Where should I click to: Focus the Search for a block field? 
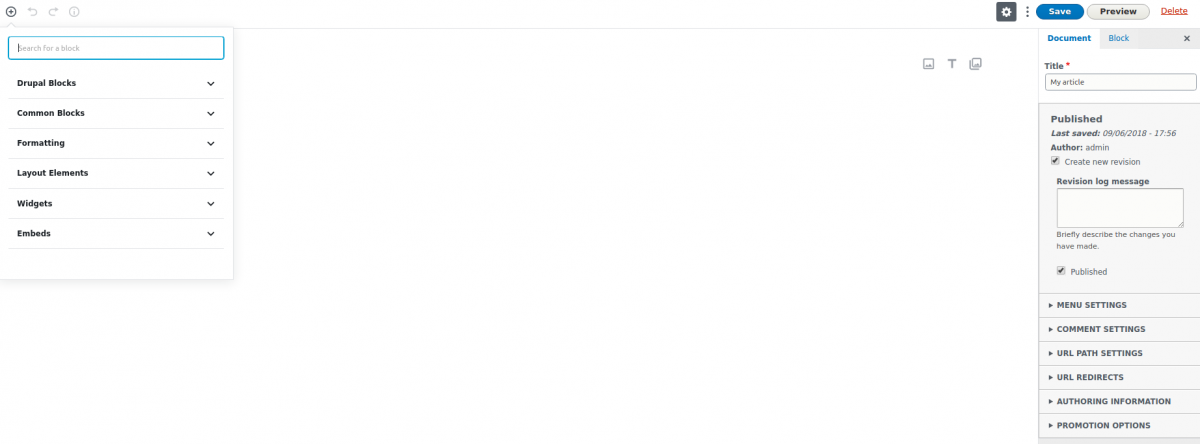[x=116, y=48]
